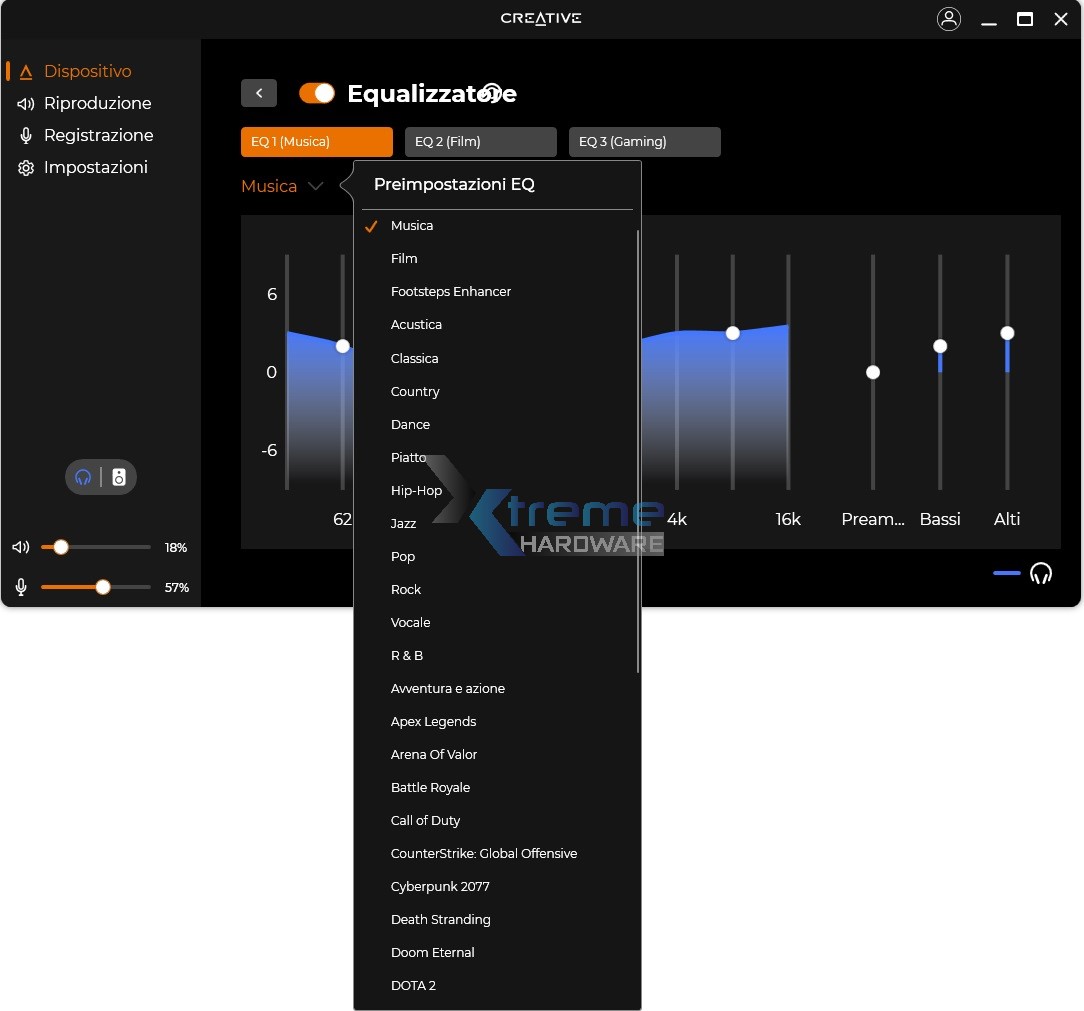1084x1011 pixels.
Task: Click the user account icon at top right
Action: (x=949, y=18)
